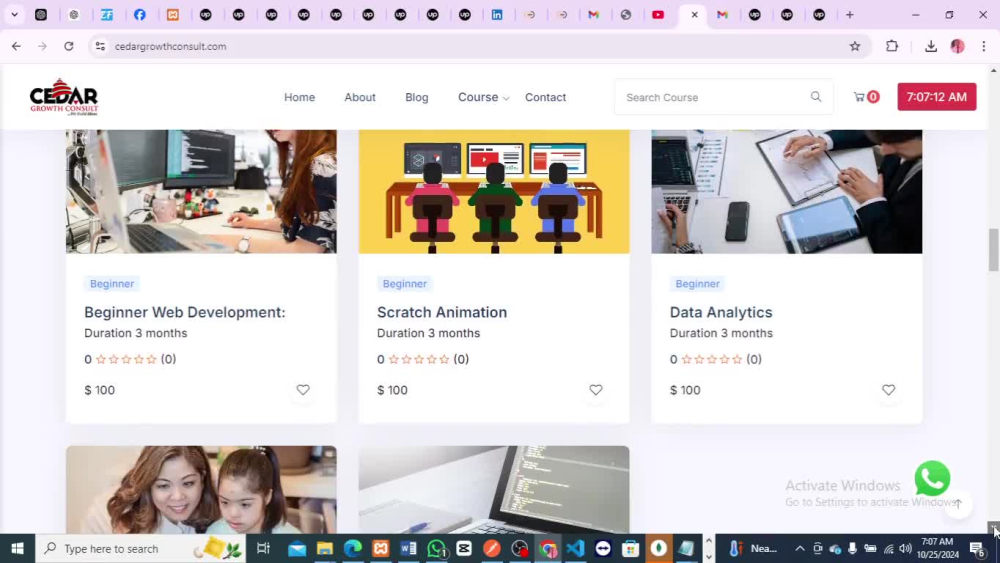Click the Windows taskbar search box
The width and height of the screenshot is (1000, 563).
coord(140,548)
